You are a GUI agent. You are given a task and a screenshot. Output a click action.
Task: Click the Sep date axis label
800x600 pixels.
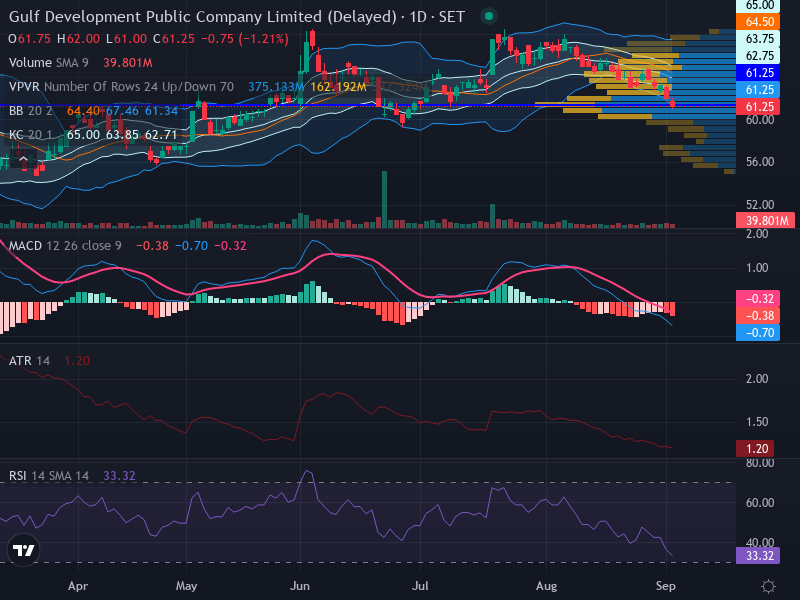[x=665, y=586]
